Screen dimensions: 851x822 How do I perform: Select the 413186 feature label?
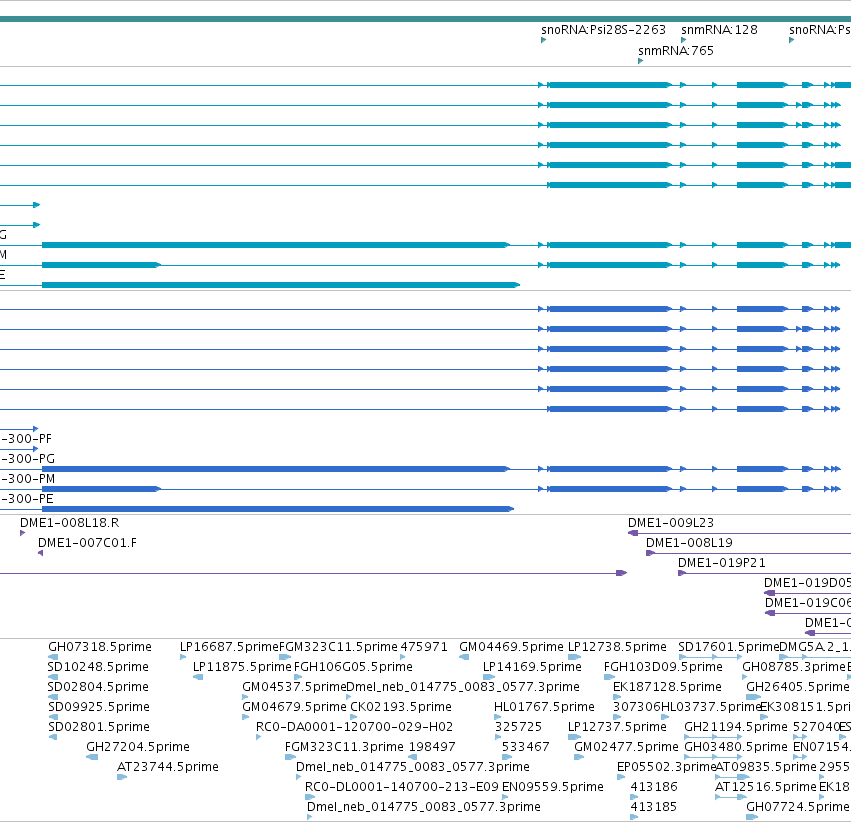click(x=654, y=788)
